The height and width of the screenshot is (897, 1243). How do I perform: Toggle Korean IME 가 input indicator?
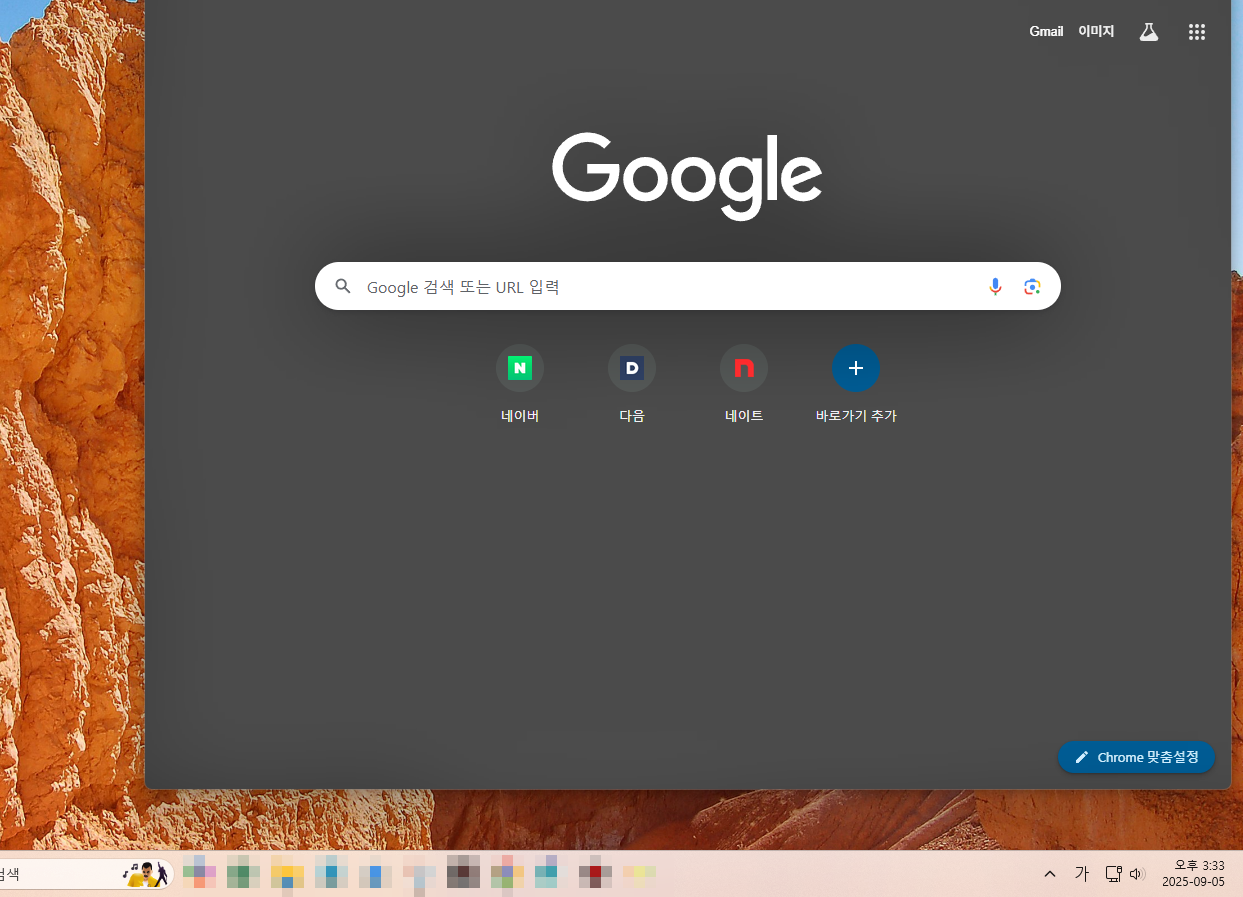click(1081, 874)
